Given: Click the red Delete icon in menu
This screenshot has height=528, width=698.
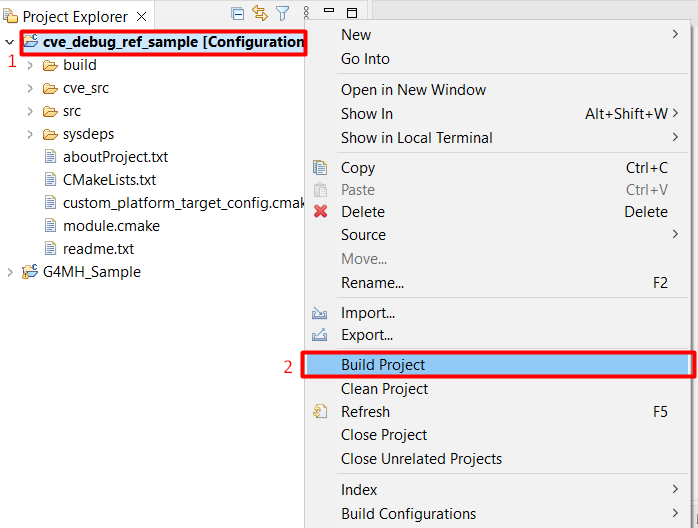Looking at the screenshot, I should [x=320, y=212].
